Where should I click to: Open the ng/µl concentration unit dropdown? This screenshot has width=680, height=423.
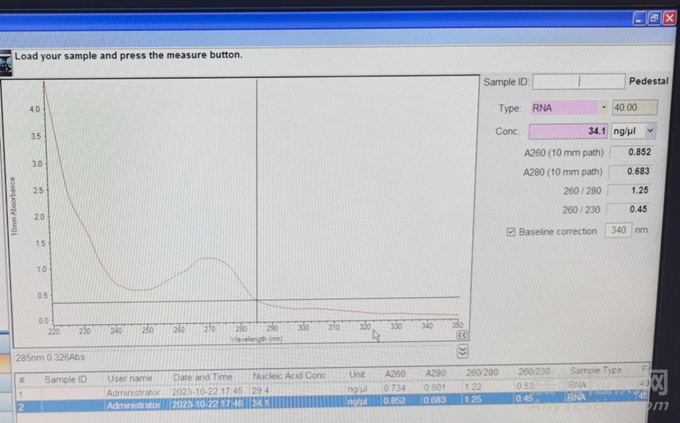651,131
